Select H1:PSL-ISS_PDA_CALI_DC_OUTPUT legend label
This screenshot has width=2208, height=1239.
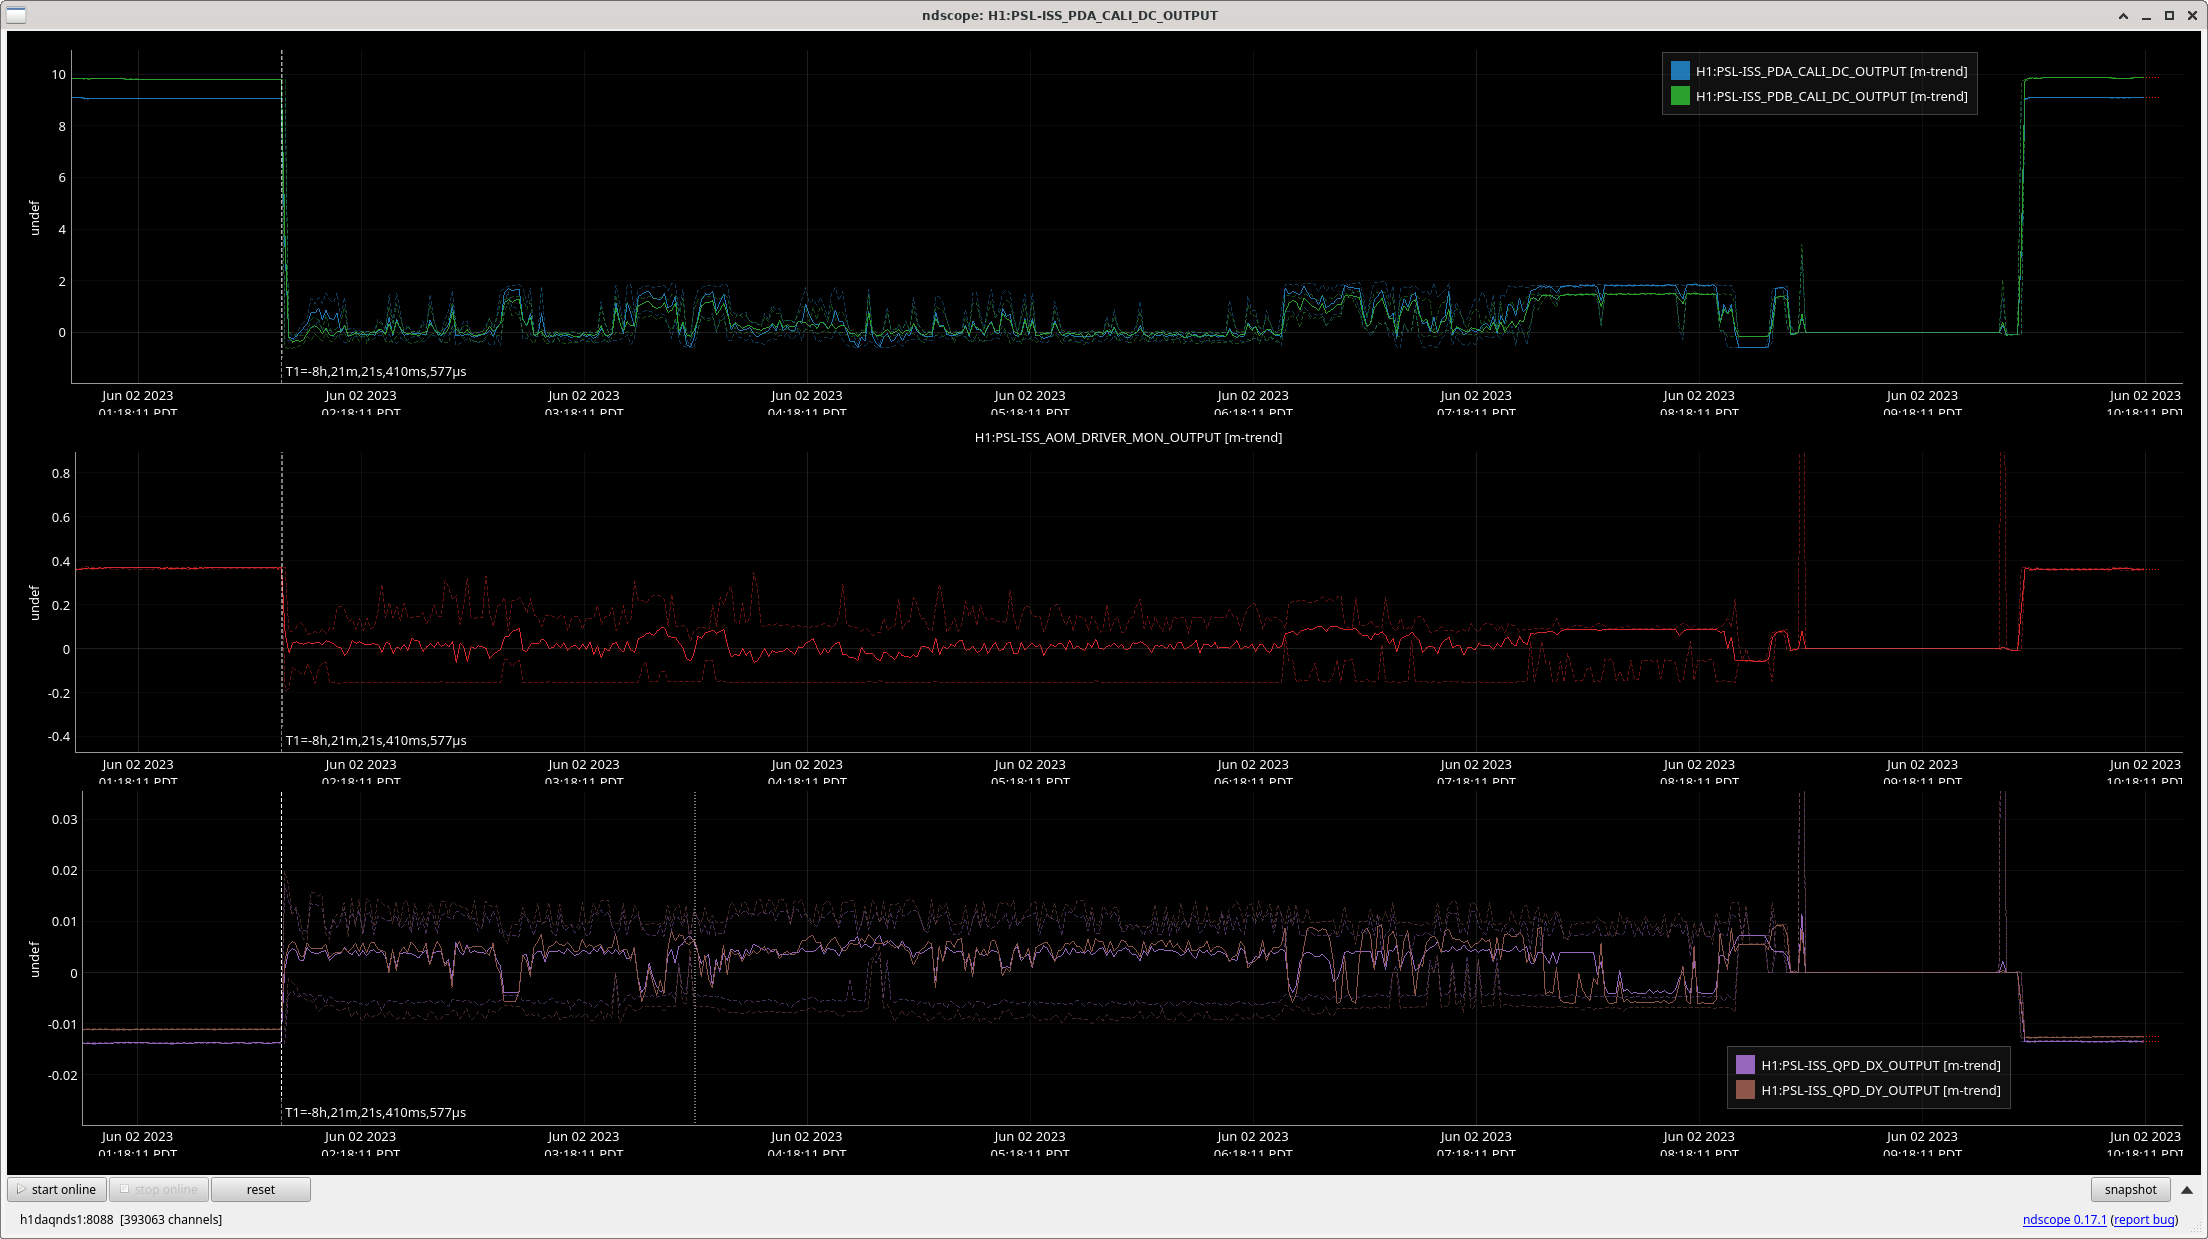(x=1831, y=71)
